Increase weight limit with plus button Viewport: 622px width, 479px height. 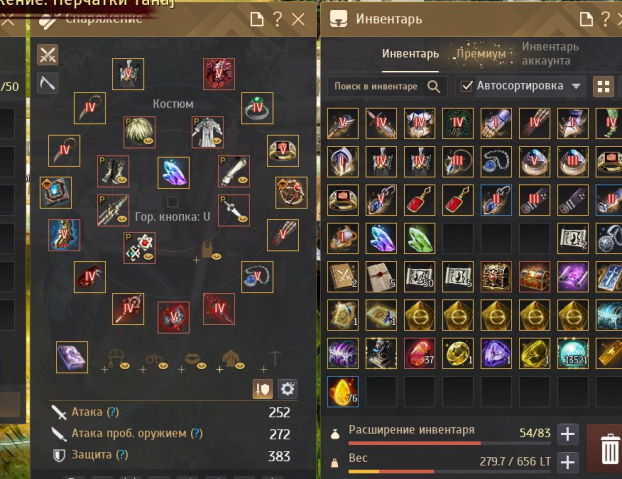click(x=567, y=462)
